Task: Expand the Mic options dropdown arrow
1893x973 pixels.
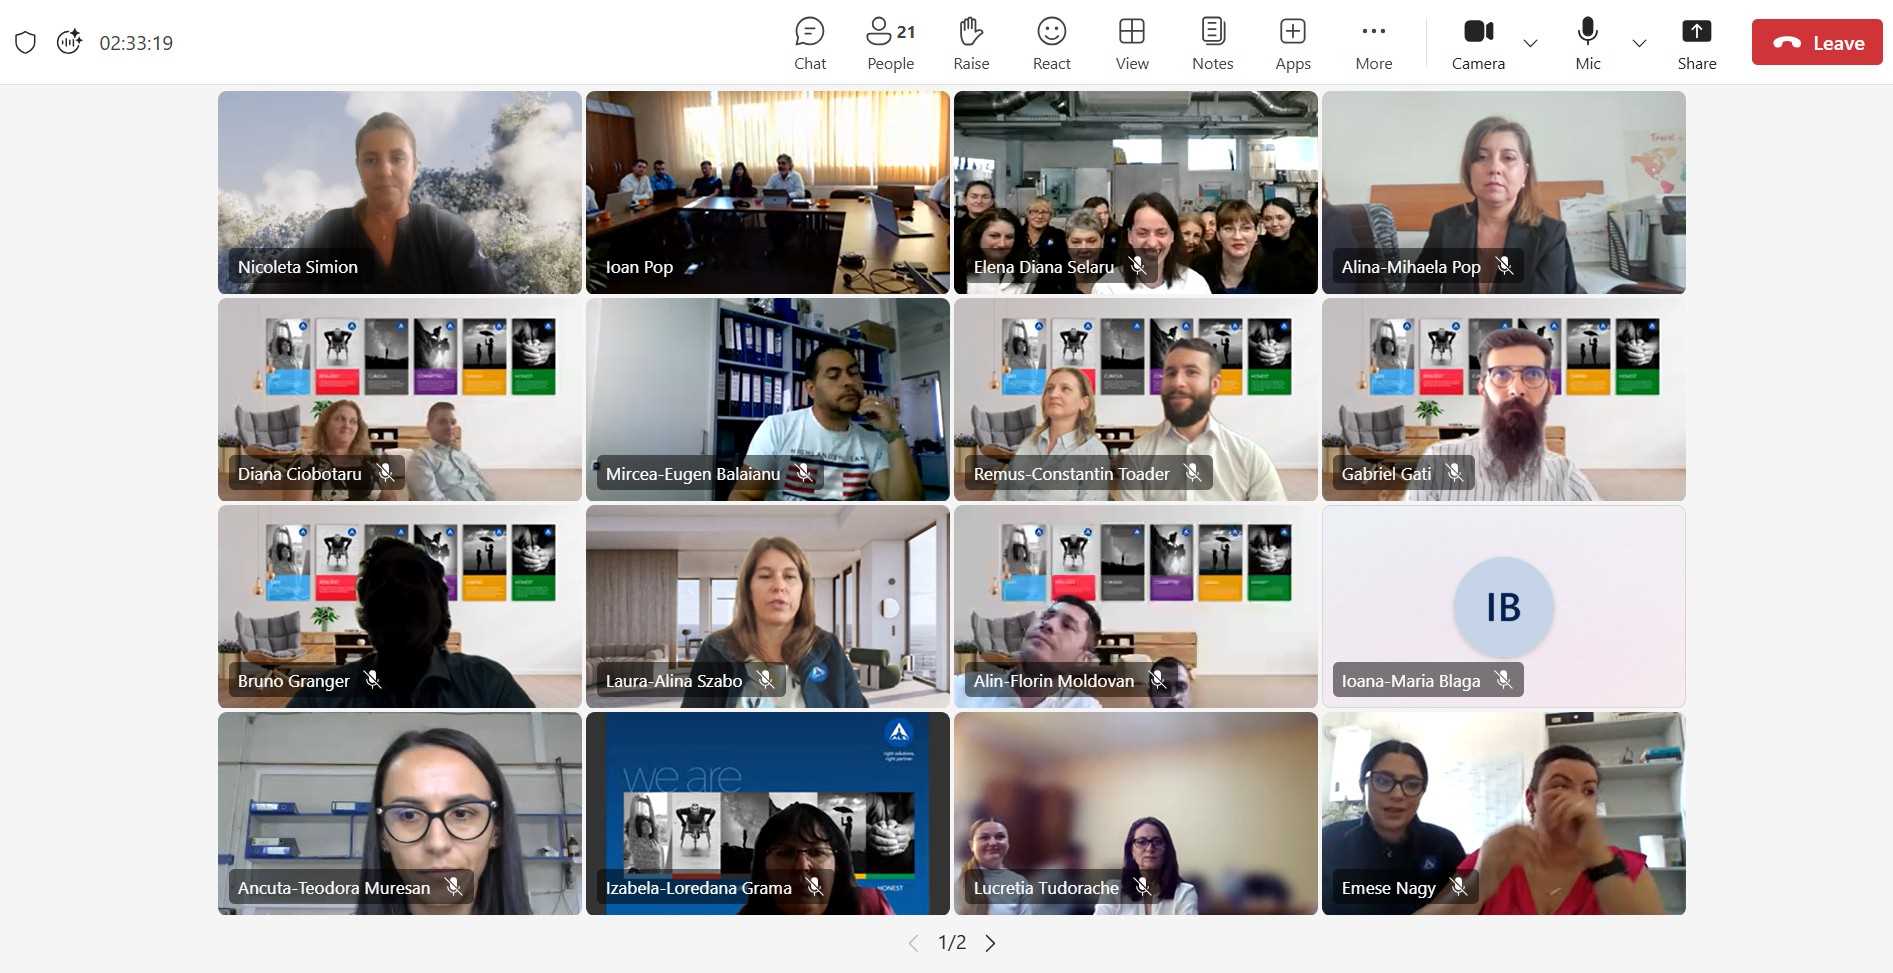Action: click(1639, 43)
